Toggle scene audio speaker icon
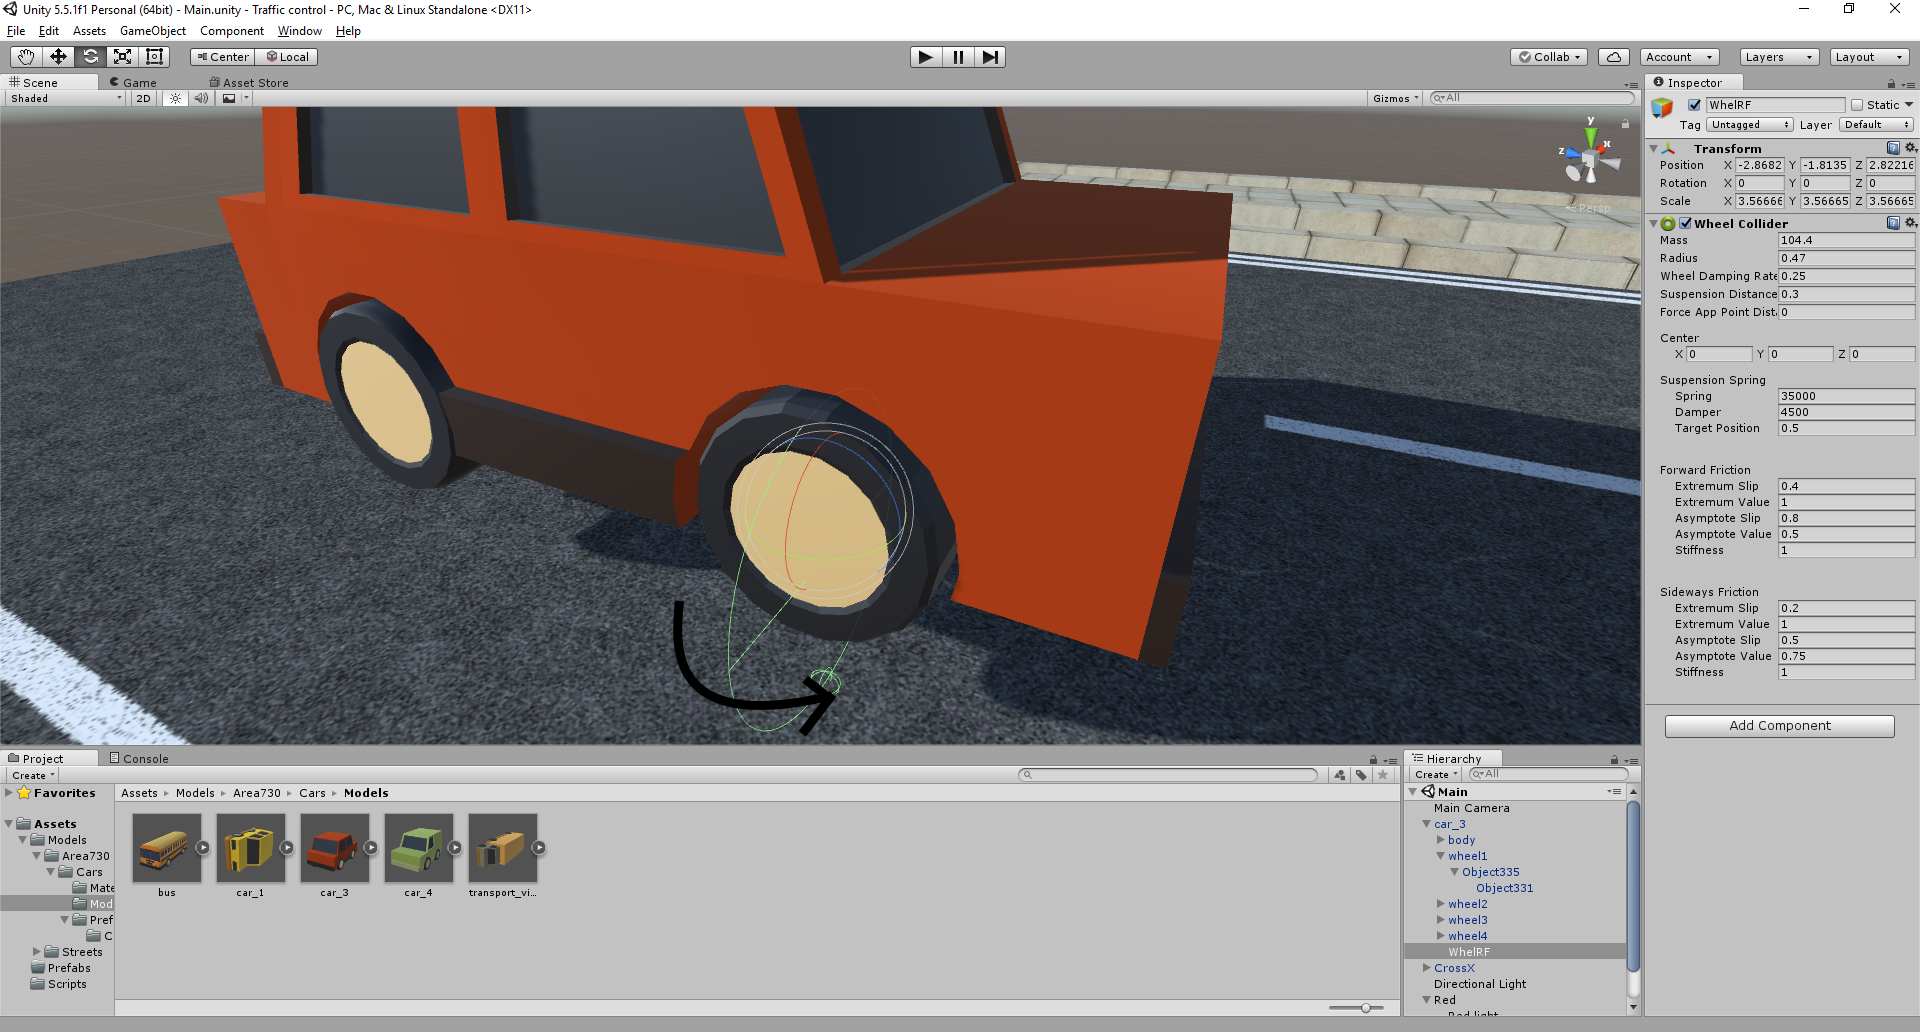The image size is (1920, 1032). click(x=202, y=98)
